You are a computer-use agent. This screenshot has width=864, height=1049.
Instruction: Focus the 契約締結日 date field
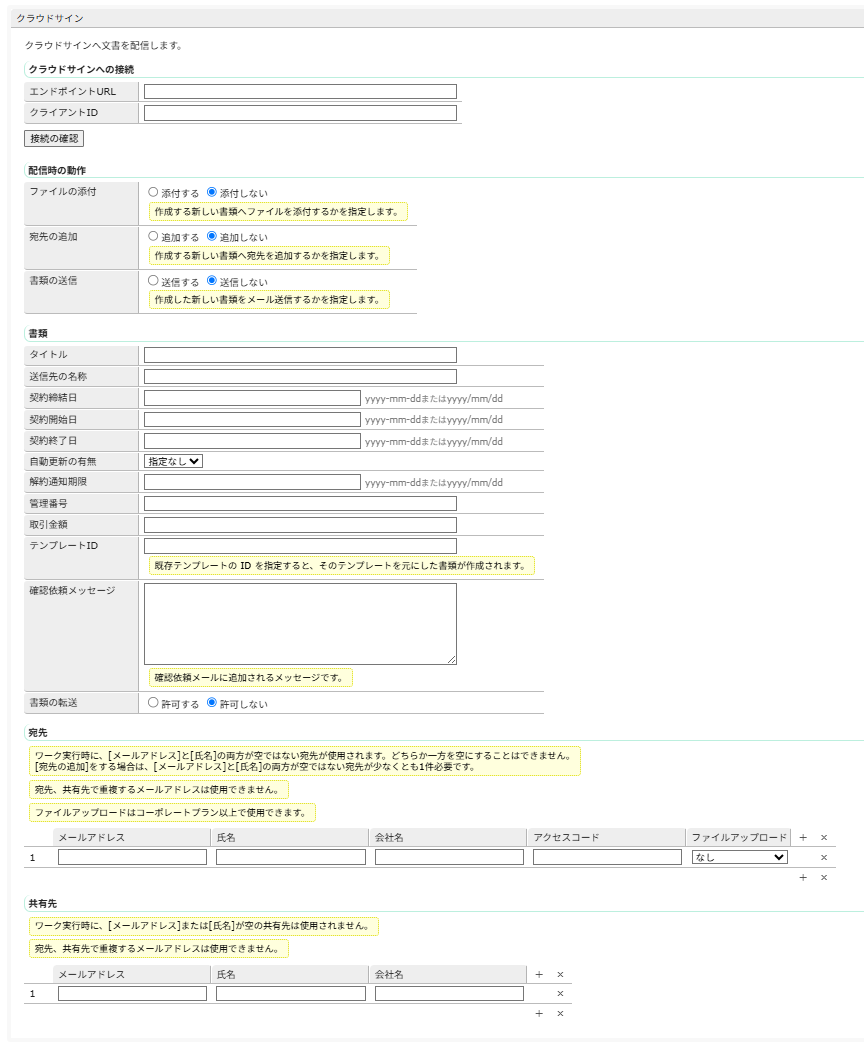[x=252, y=398]
